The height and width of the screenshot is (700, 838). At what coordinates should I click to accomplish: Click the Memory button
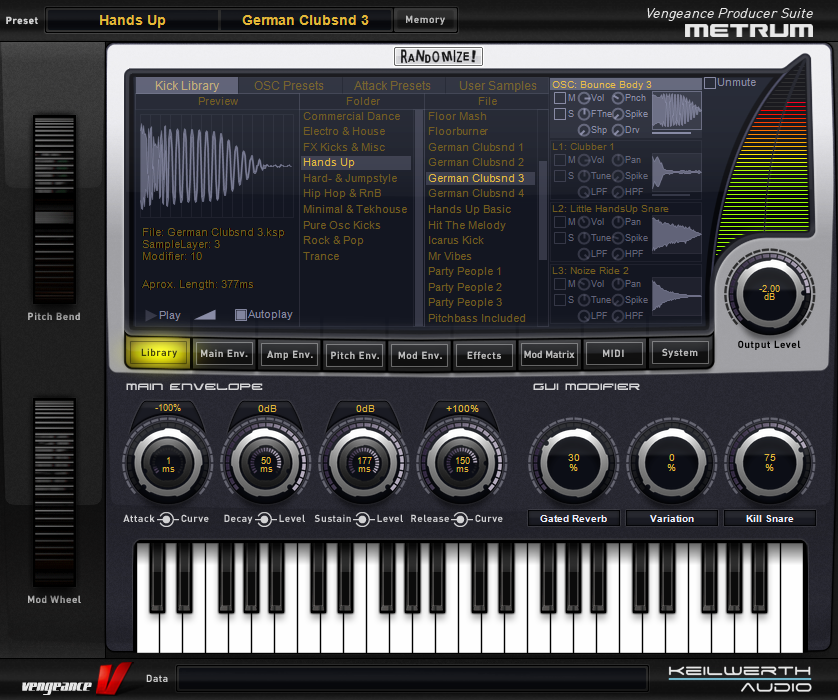click(425, 20)
